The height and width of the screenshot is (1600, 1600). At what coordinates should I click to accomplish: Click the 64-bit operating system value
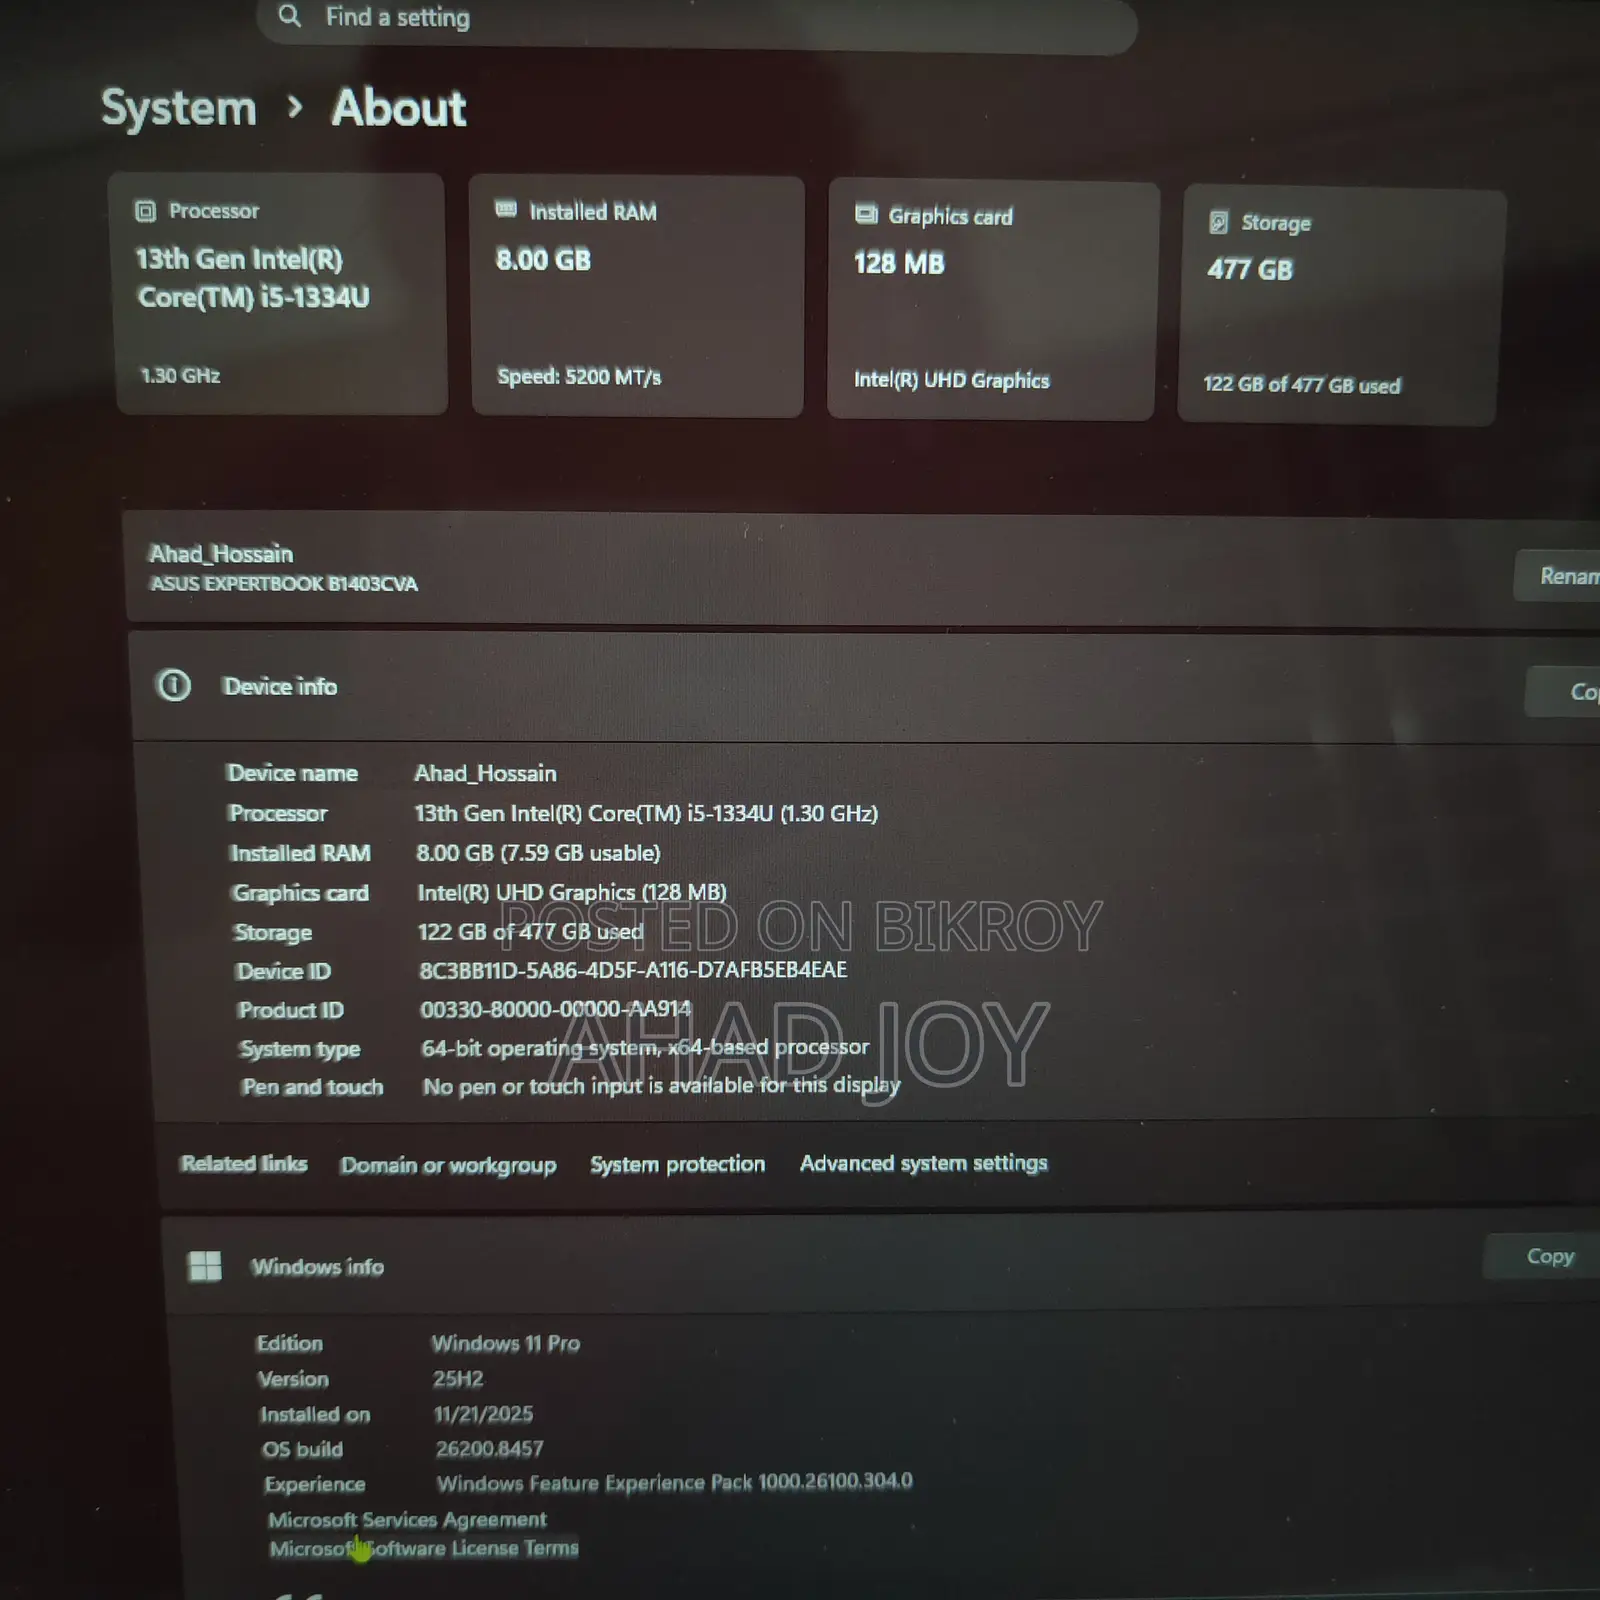[x=645, y=1047]
